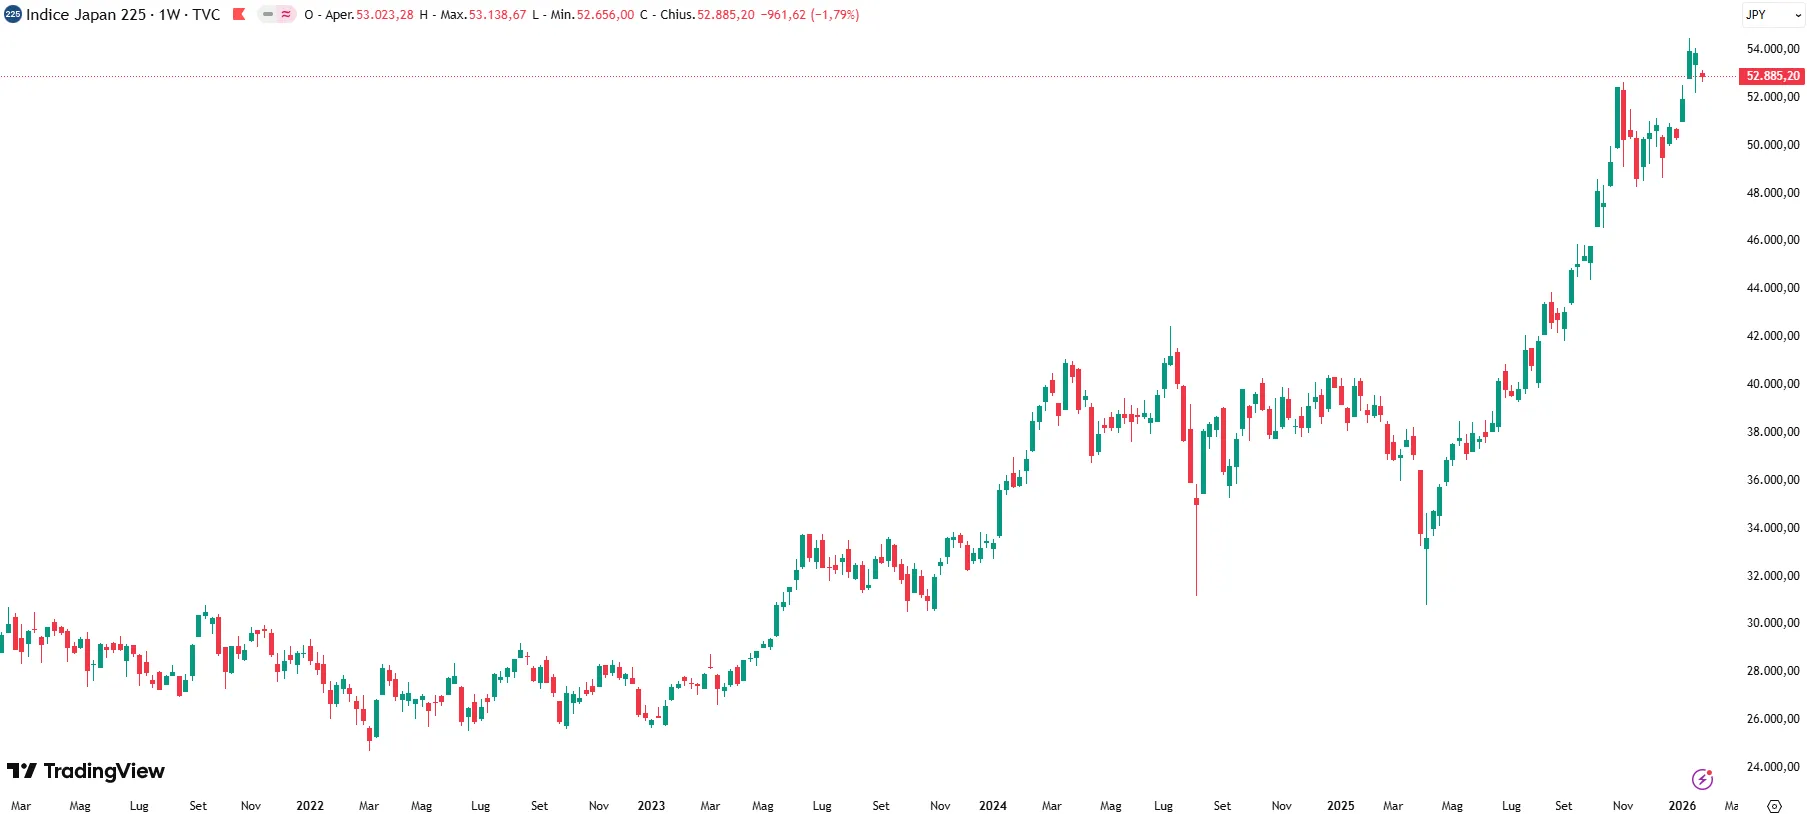Click the 32.000,00 price axis label
This screenshot has height=814, width=1807.
click(1773, 576)
